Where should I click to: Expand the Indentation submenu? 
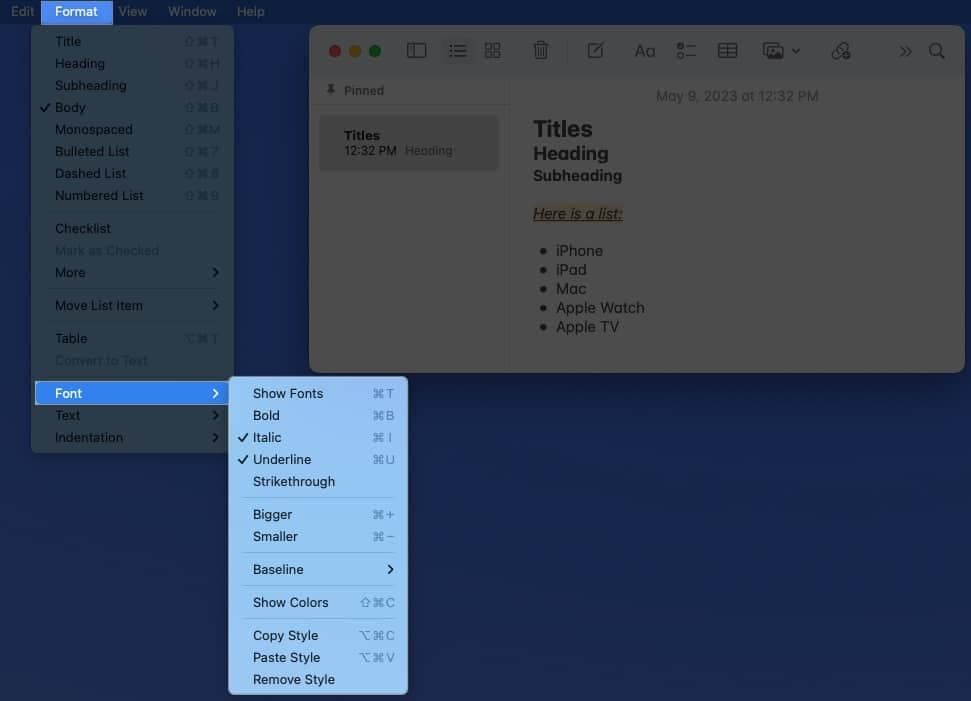(132, 438)
